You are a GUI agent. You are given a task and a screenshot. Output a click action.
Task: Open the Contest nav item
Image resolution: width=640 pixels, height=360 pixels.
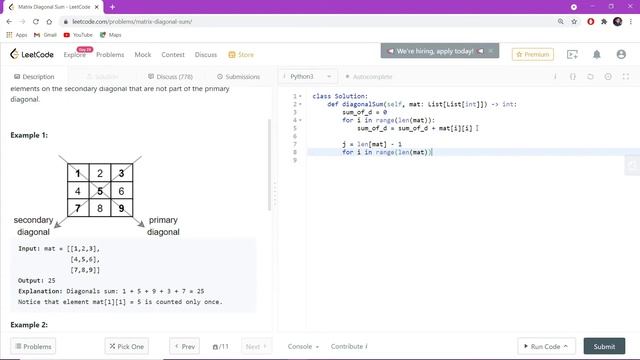click(x=173, y=55)
